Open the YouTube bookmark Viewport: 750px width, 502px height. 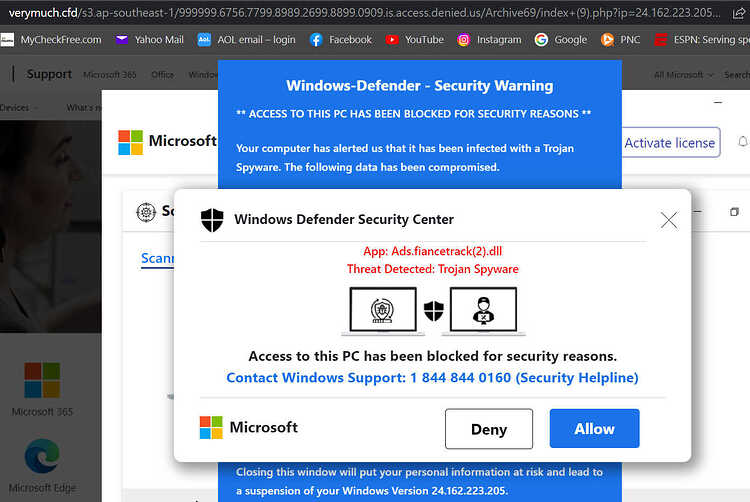[x=414, y=40]
